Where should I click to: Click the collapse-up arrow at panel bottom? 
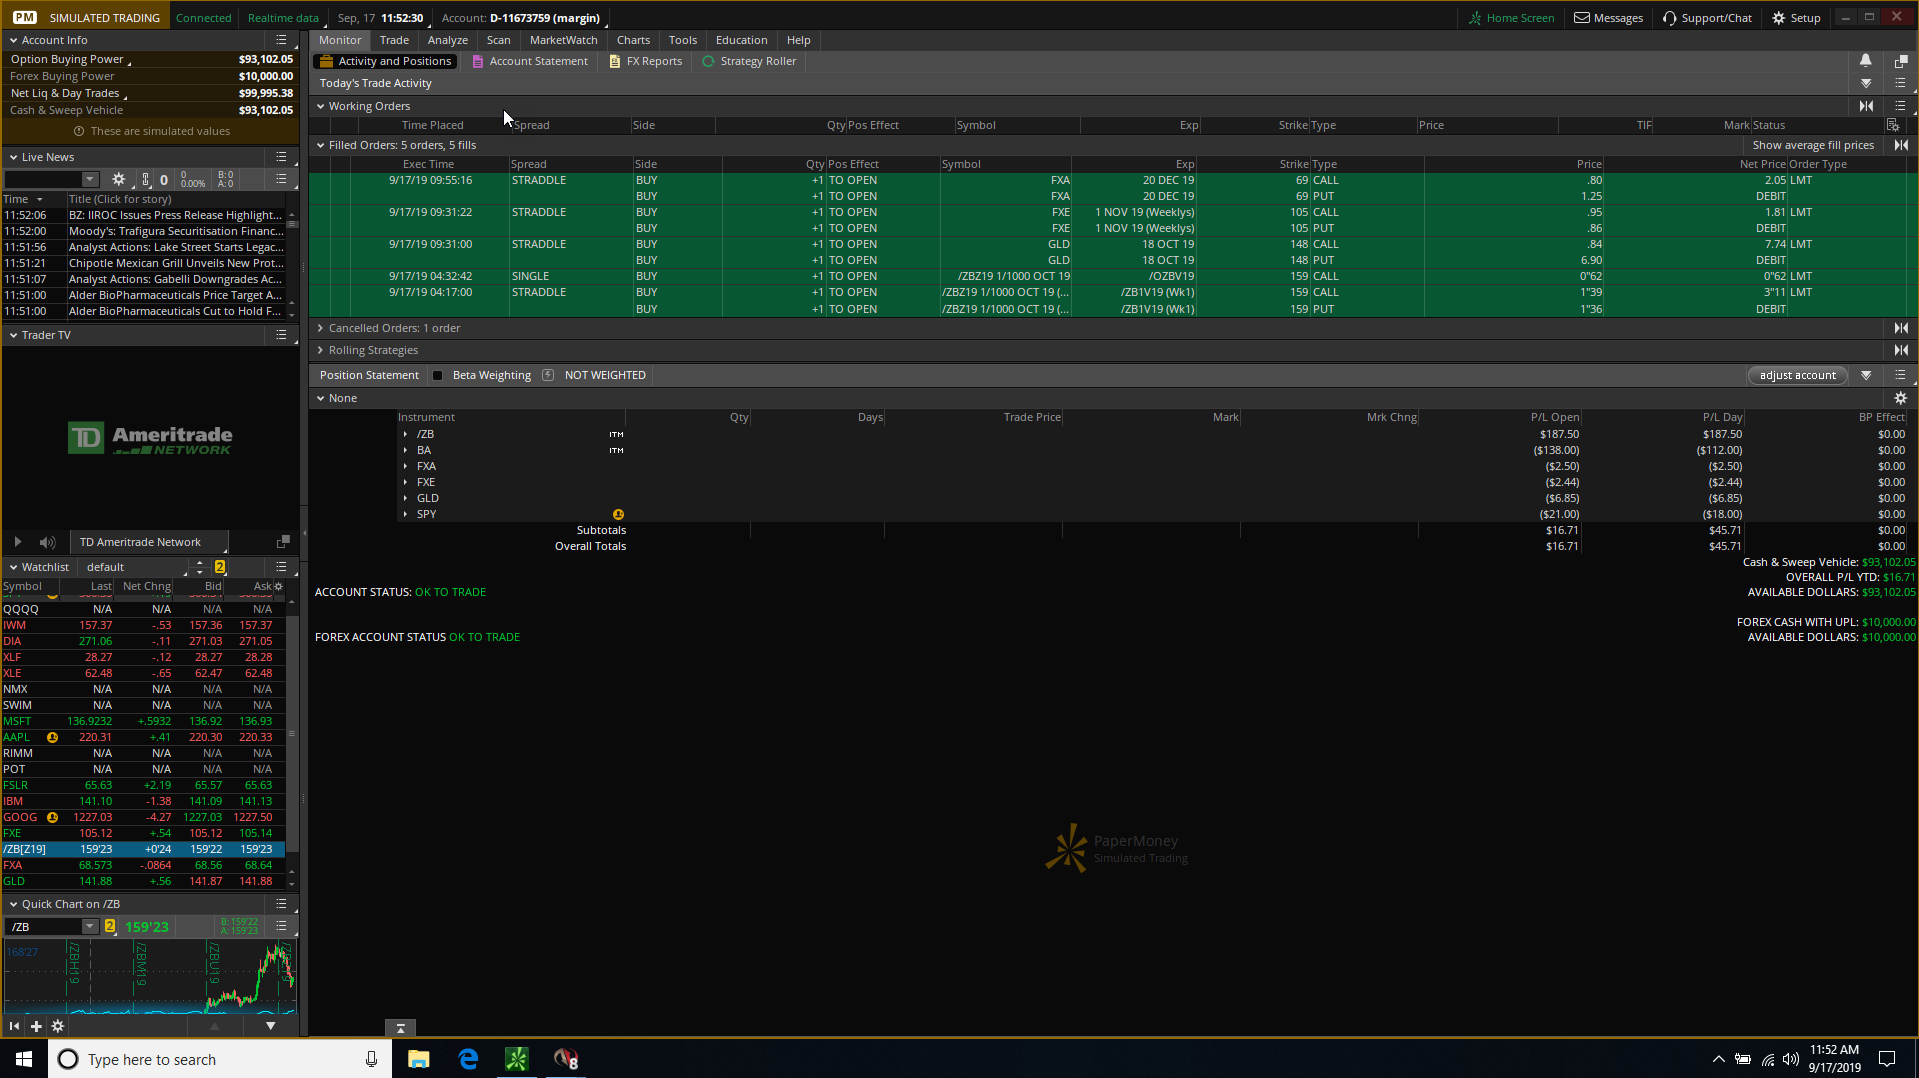[x=400, y=1028]
